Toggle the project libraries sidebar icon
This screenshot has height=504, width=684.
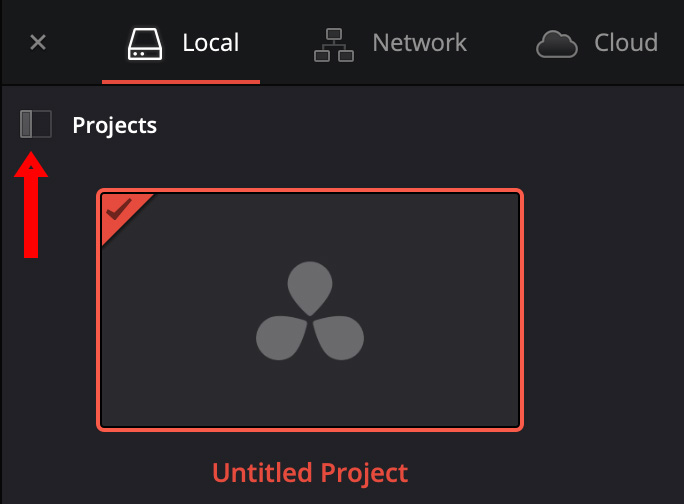(36, 124)
